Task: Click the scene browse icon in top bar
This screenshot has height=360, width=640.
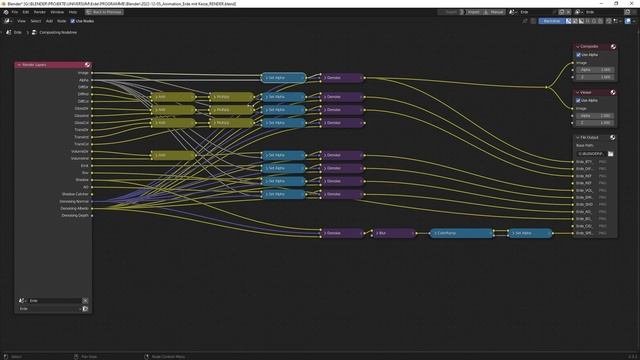Action: coord(513,12)
